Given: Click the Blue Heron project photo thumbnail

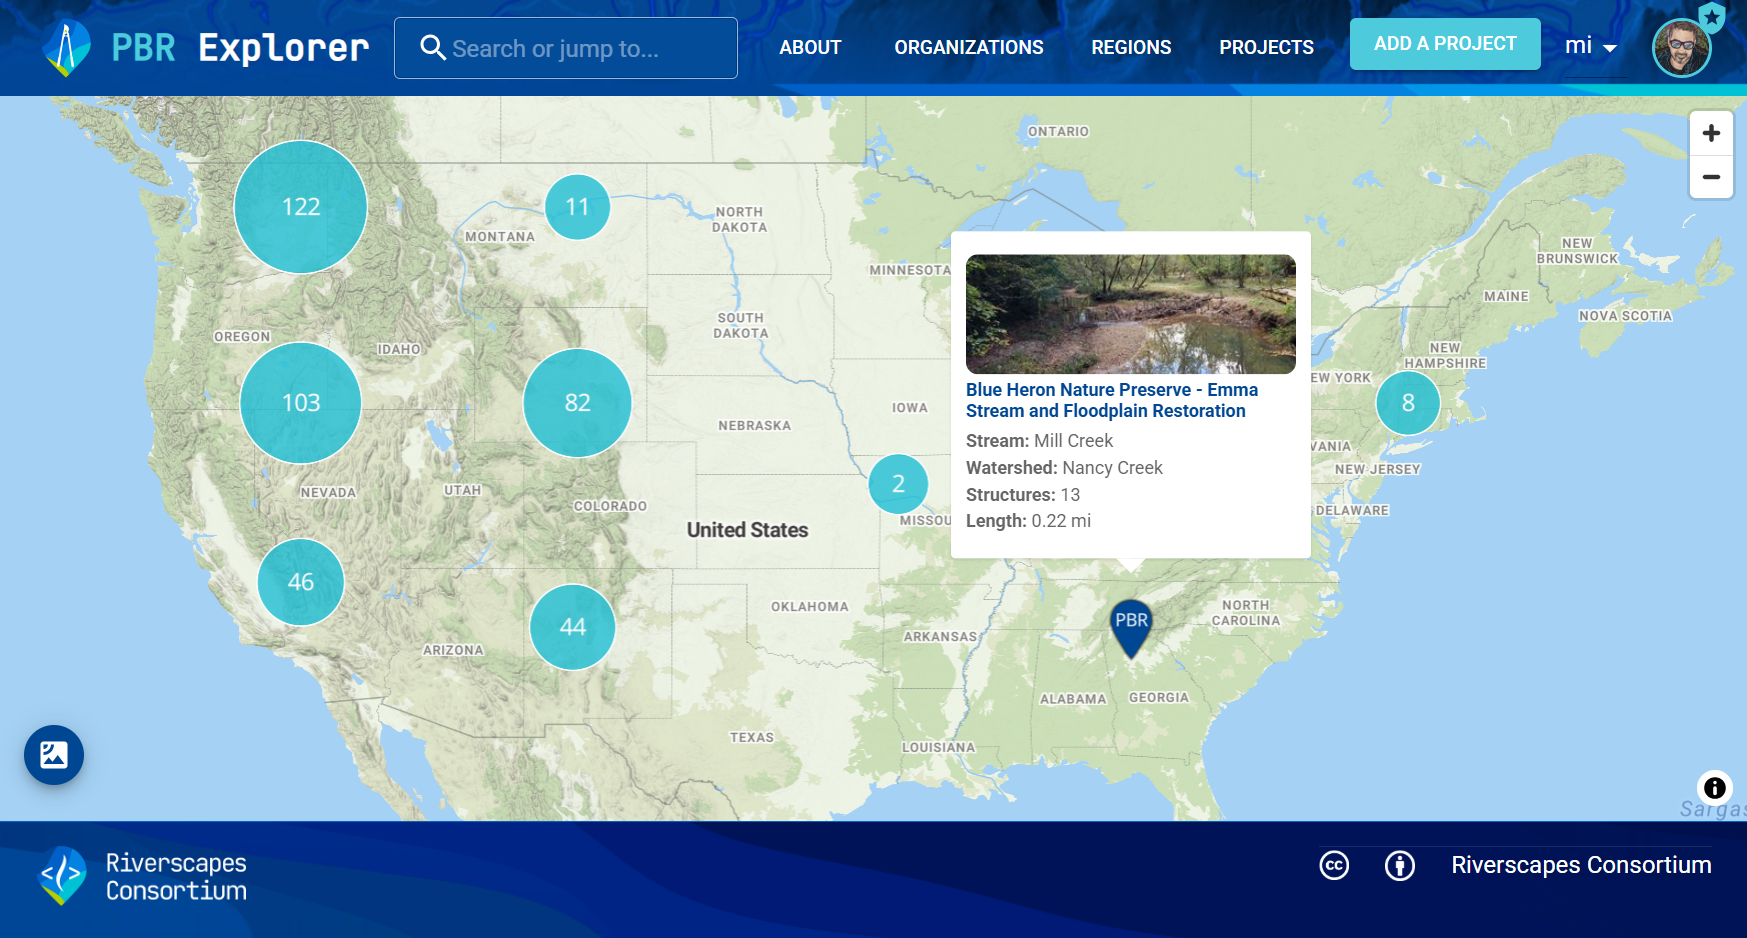Looking at the screenshot, I should point(1130,314).
